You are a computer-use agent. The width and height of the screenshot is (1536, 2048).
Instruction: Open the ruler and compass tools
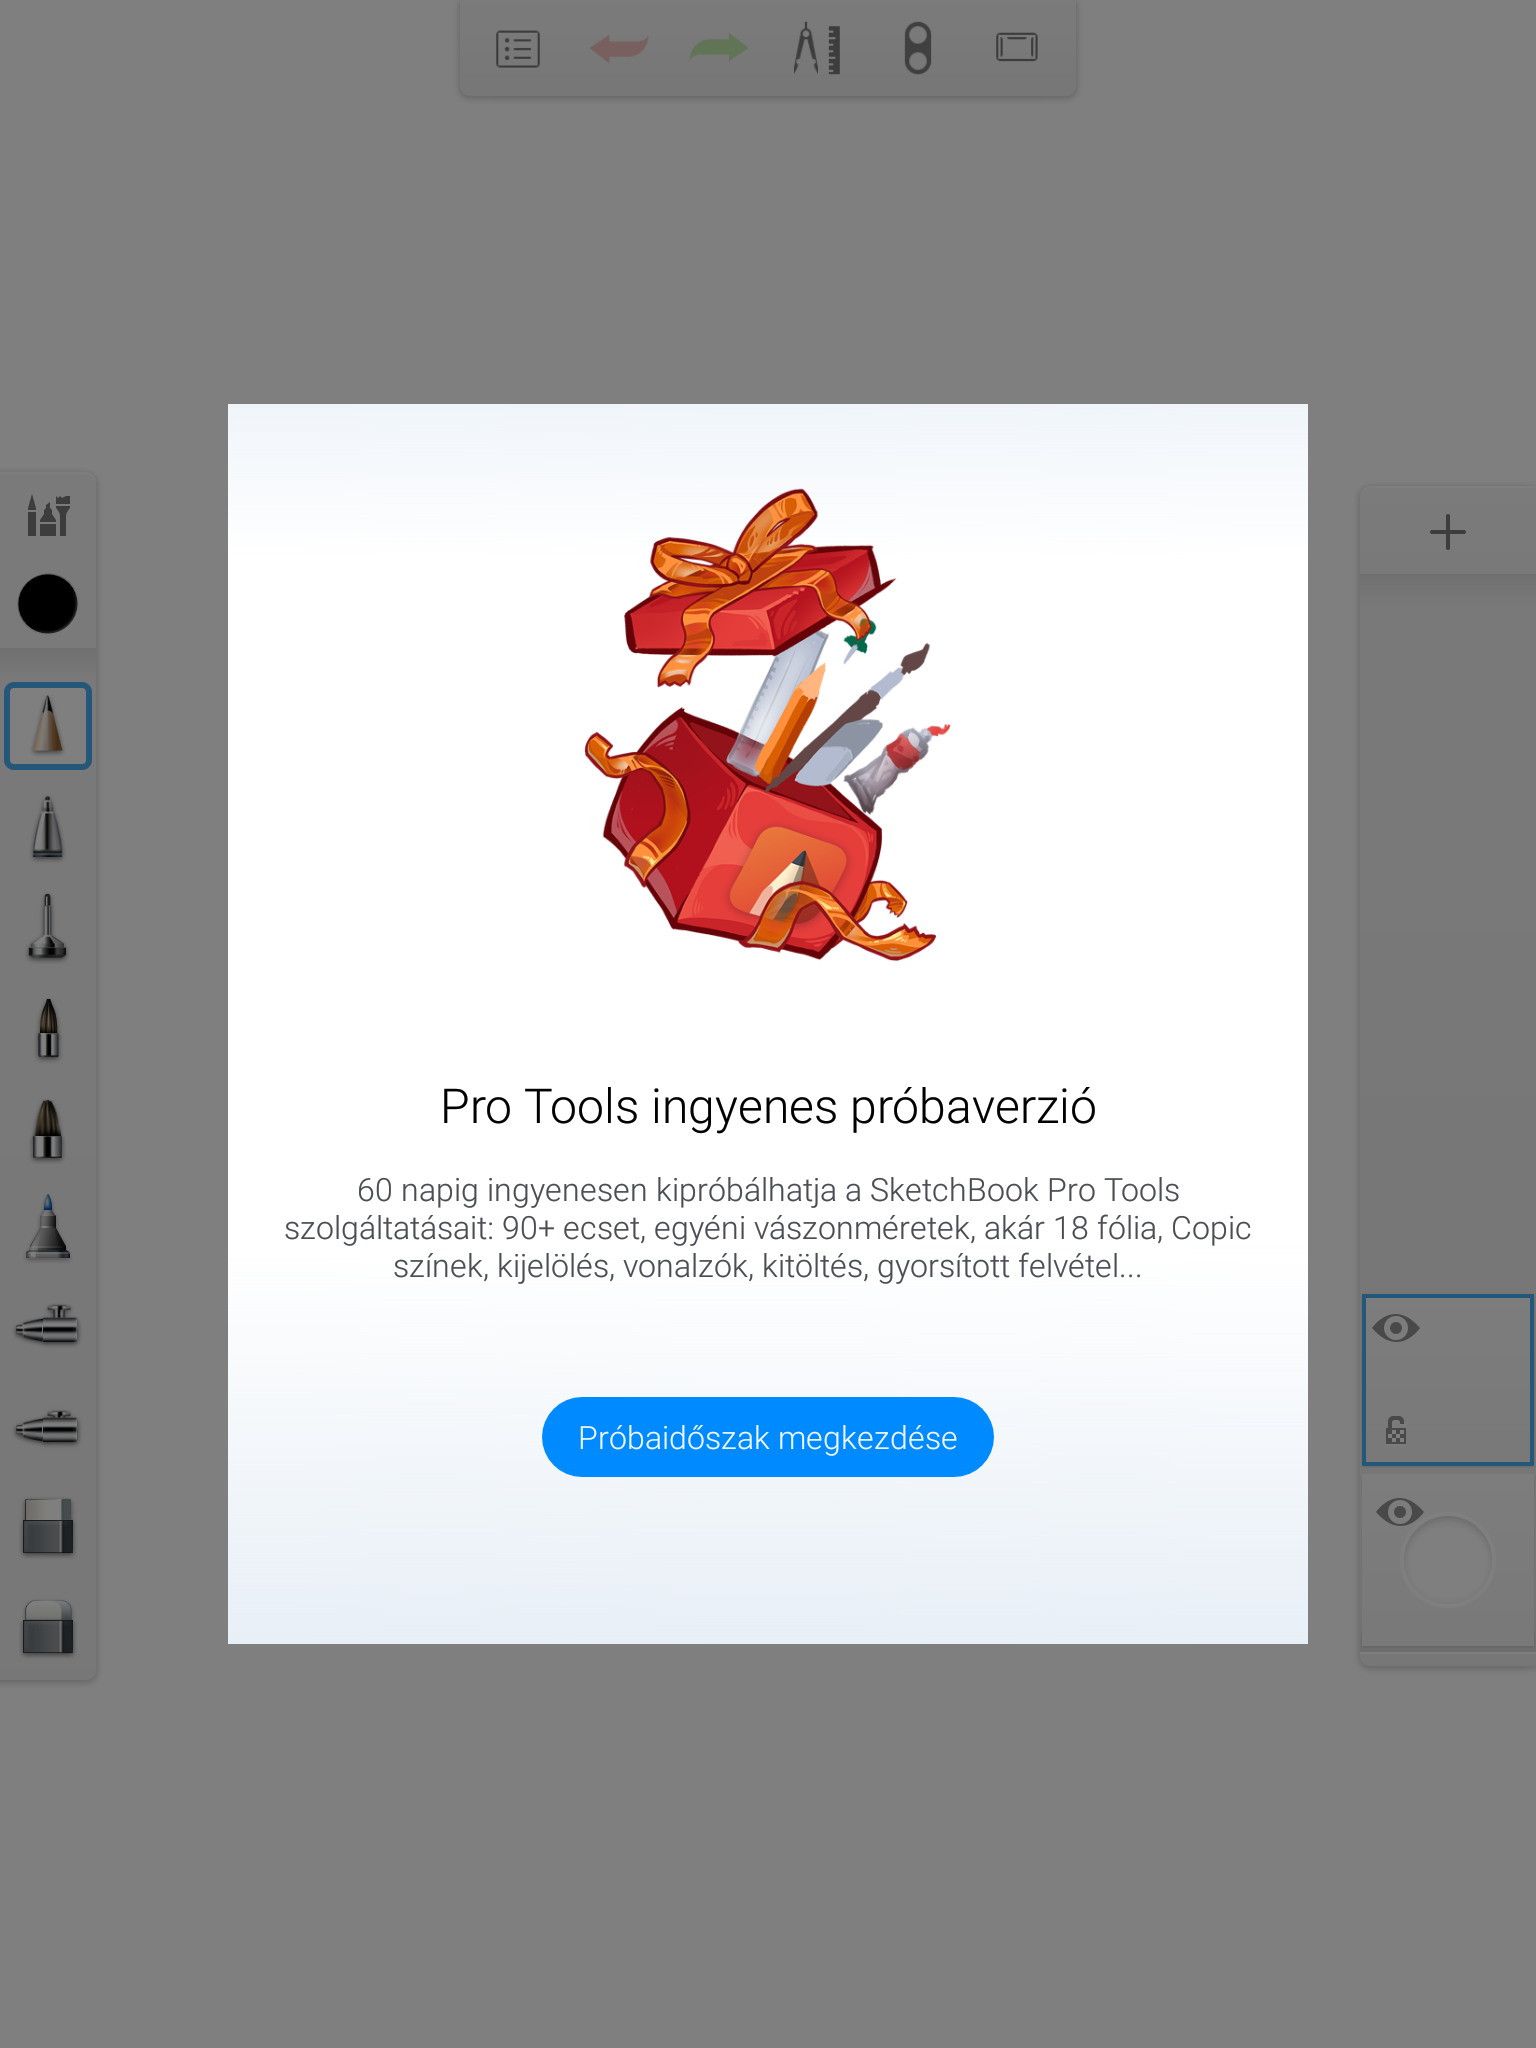818,49
